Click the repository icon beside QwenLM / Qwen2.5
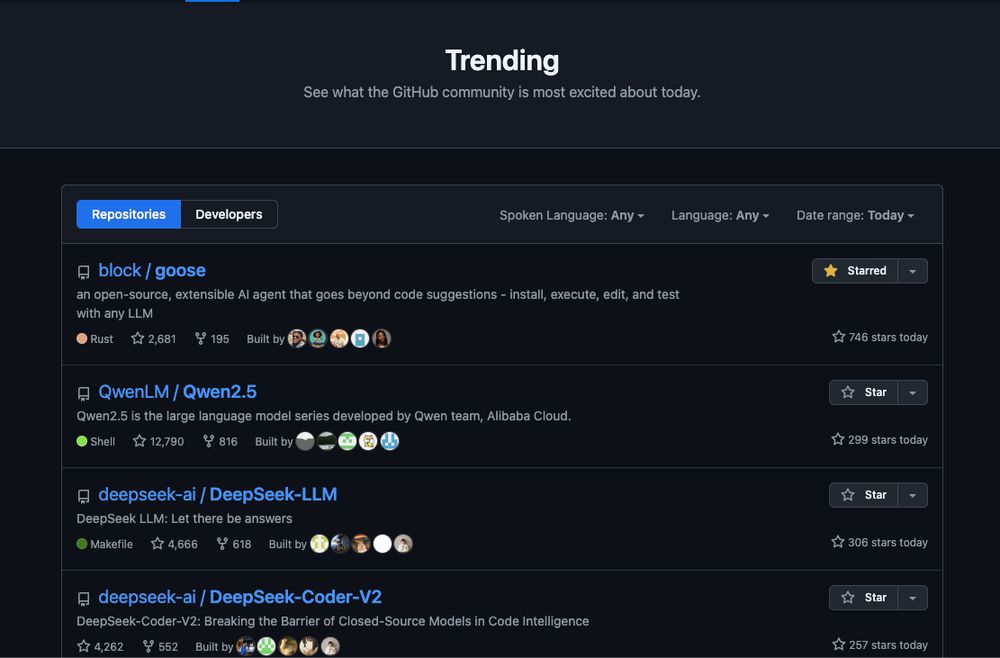Image resolution: width=1000 pixels, height=658 pixels. coord(84,393)
